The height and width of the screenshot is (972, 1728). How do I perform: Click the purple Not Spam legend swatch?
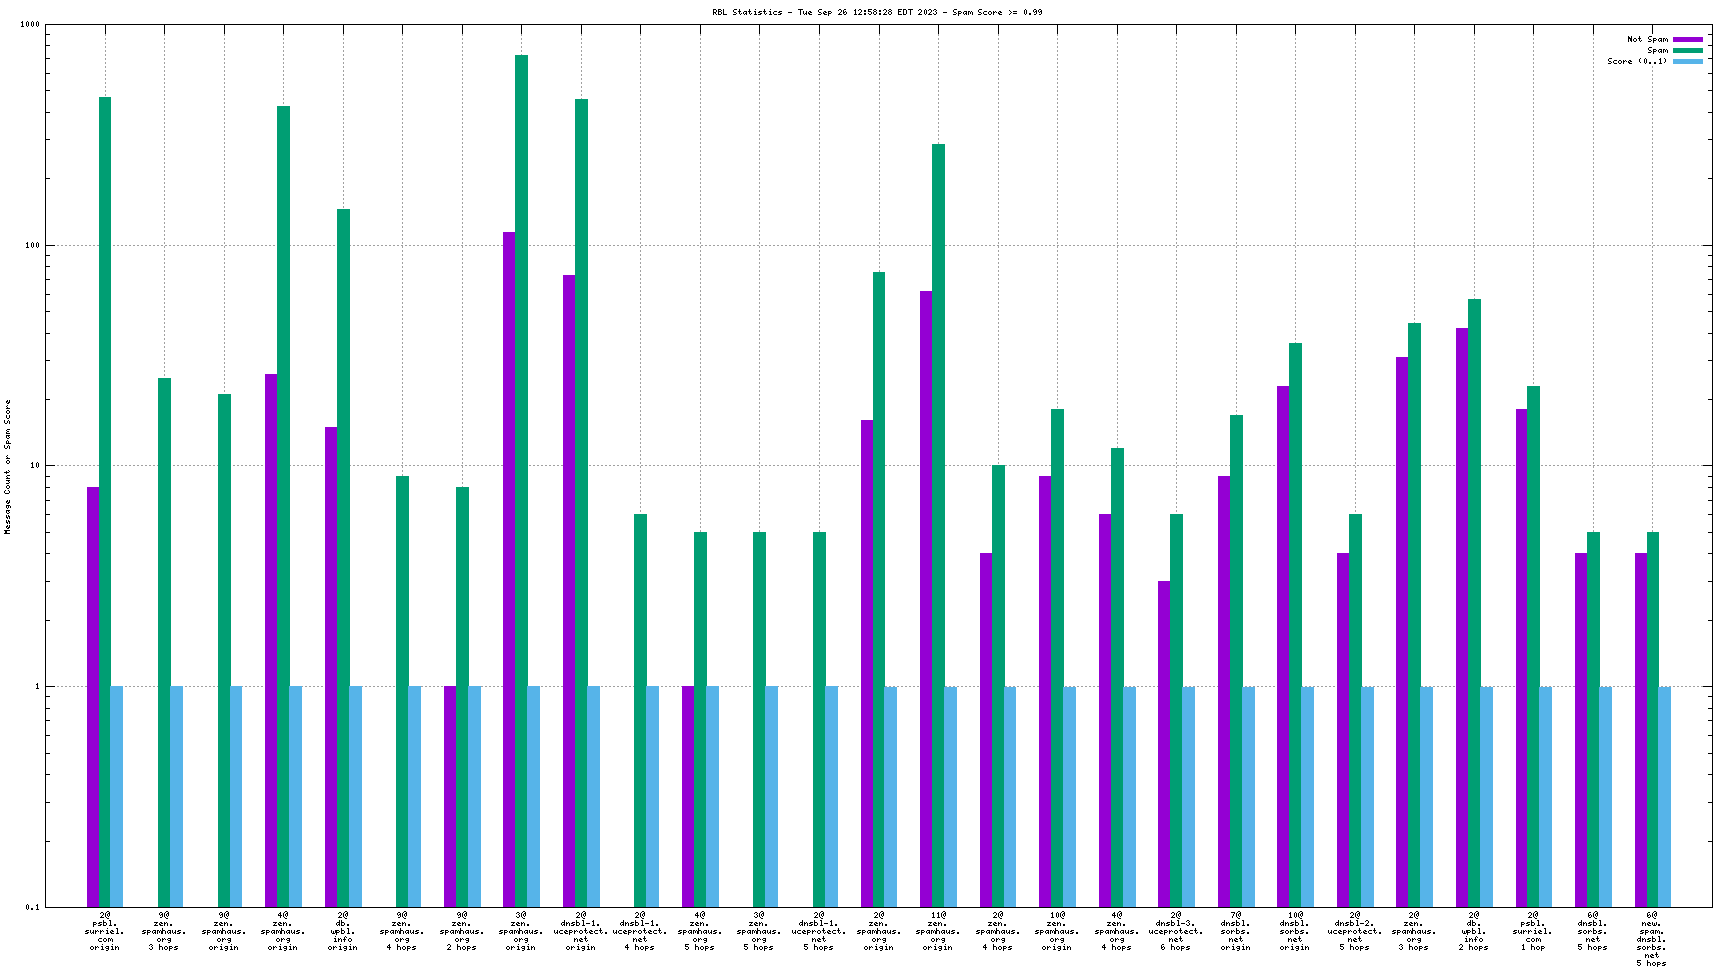click(x=1687, y=40)
